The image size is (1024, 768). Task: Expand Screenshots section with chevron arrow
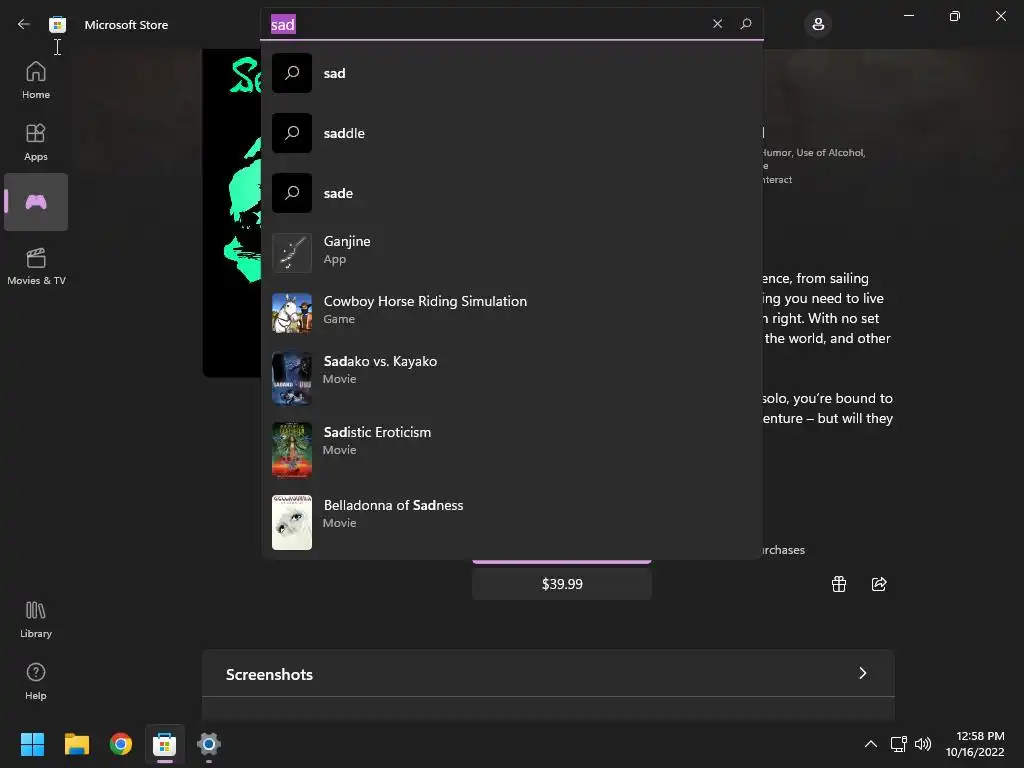863,673
